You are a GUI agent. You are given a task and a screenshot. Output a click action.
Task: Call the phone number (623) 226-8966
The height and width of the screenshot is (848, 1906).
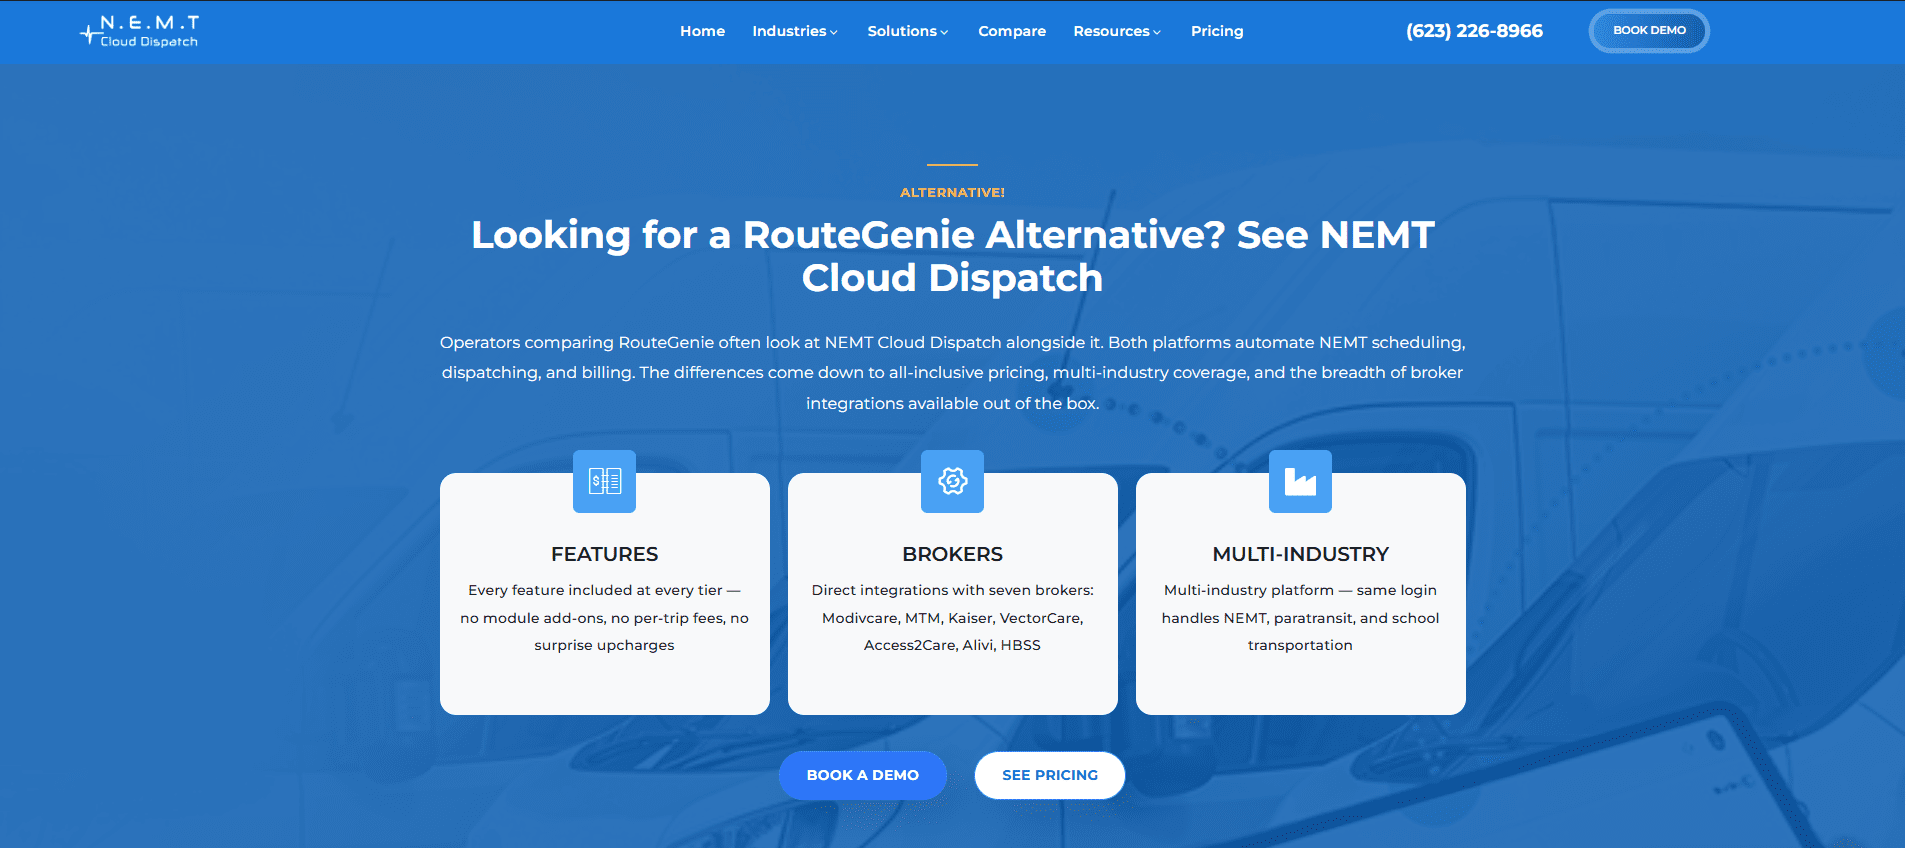1474,31
